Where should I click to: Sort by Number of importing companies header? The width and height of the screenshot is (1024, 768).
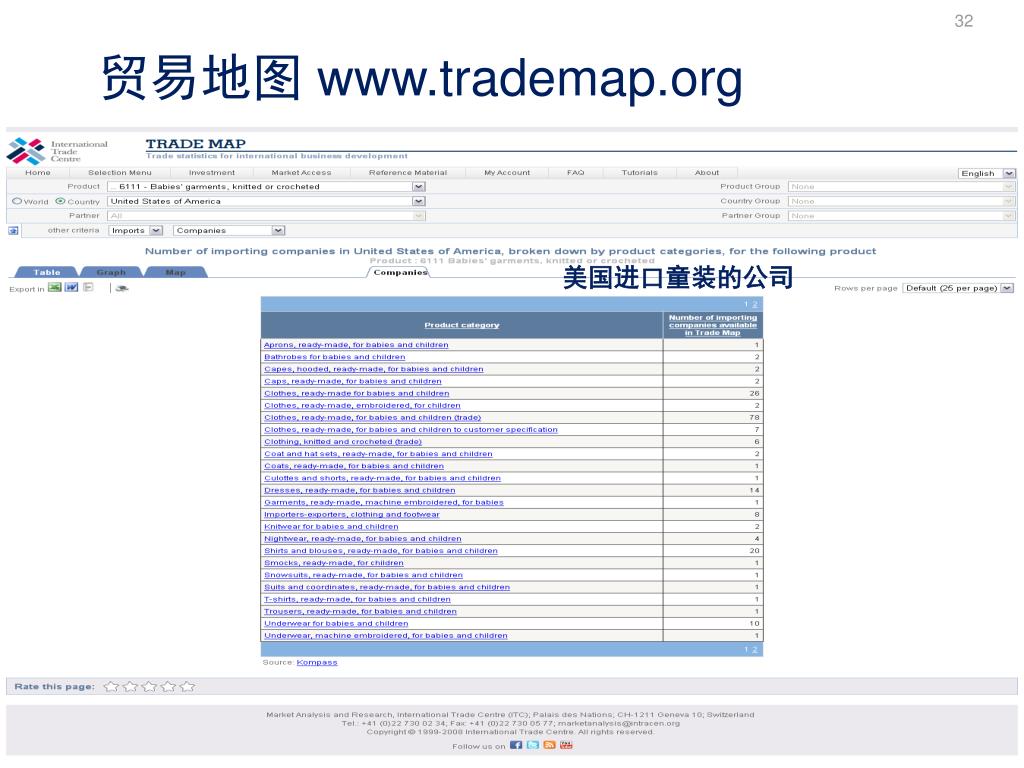click(712, 325)
